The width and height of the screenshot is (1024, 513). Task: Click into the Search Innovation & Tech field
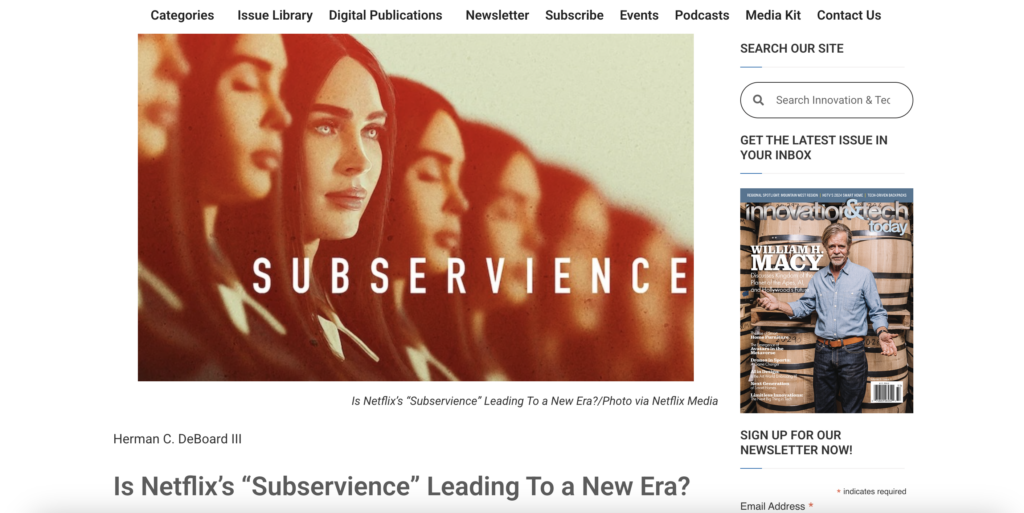tap(833, 101)
